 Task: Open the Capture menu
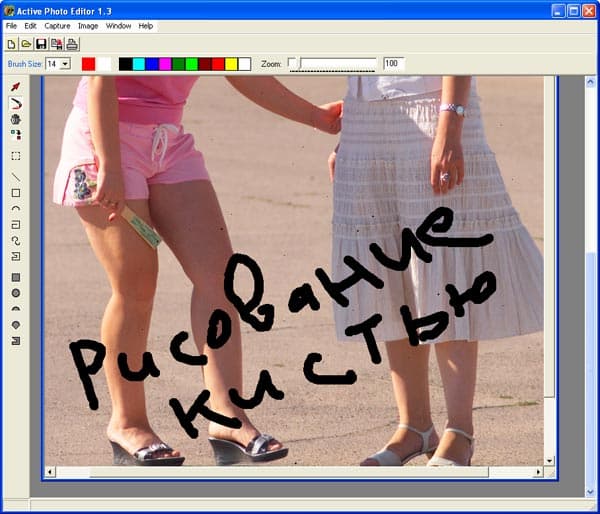point(57,26)
